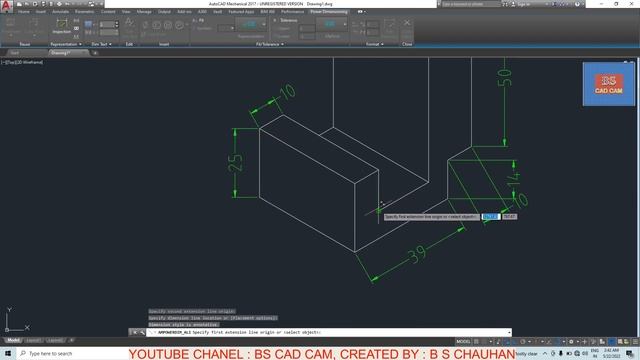Expand the Format panel
Image resolution: width=640 pixels, height=360 pixels.
click(374, 44)
